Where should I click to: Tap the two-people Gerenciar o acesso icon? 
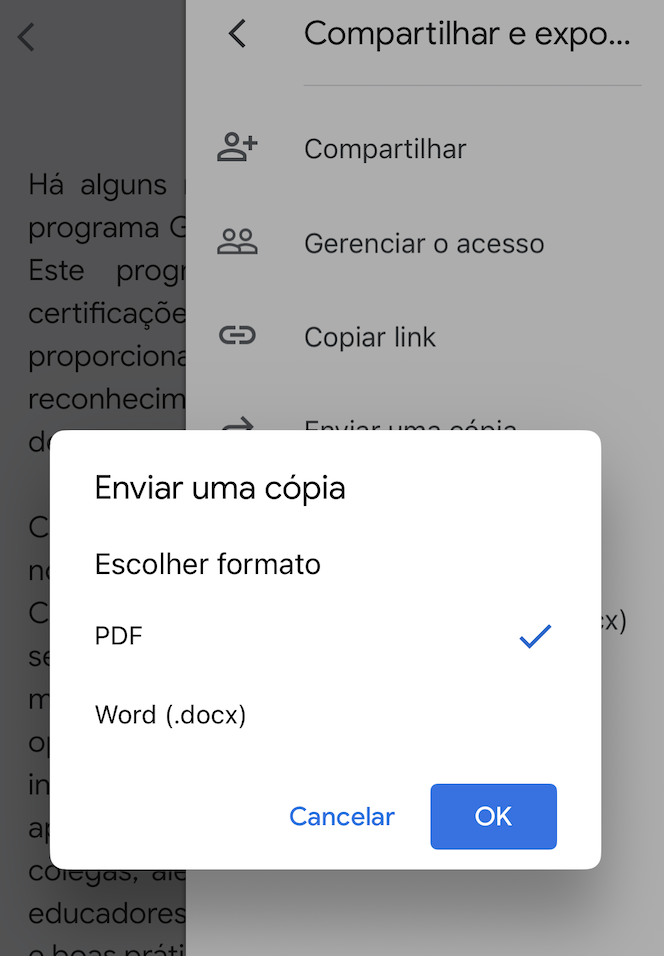pos(237,242)
